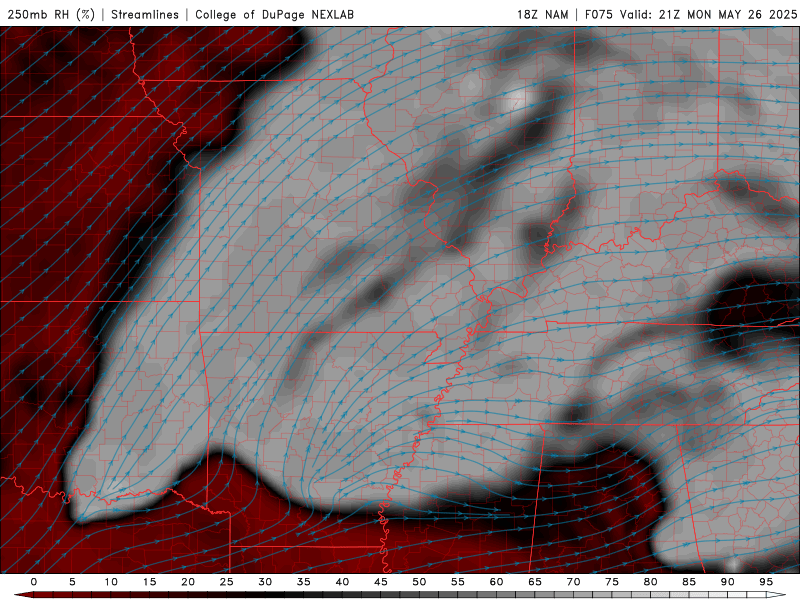Click the "55" label on the color scale
This screenshot has height=600, width=800.
pyautogui.click(x=458, y=582)
